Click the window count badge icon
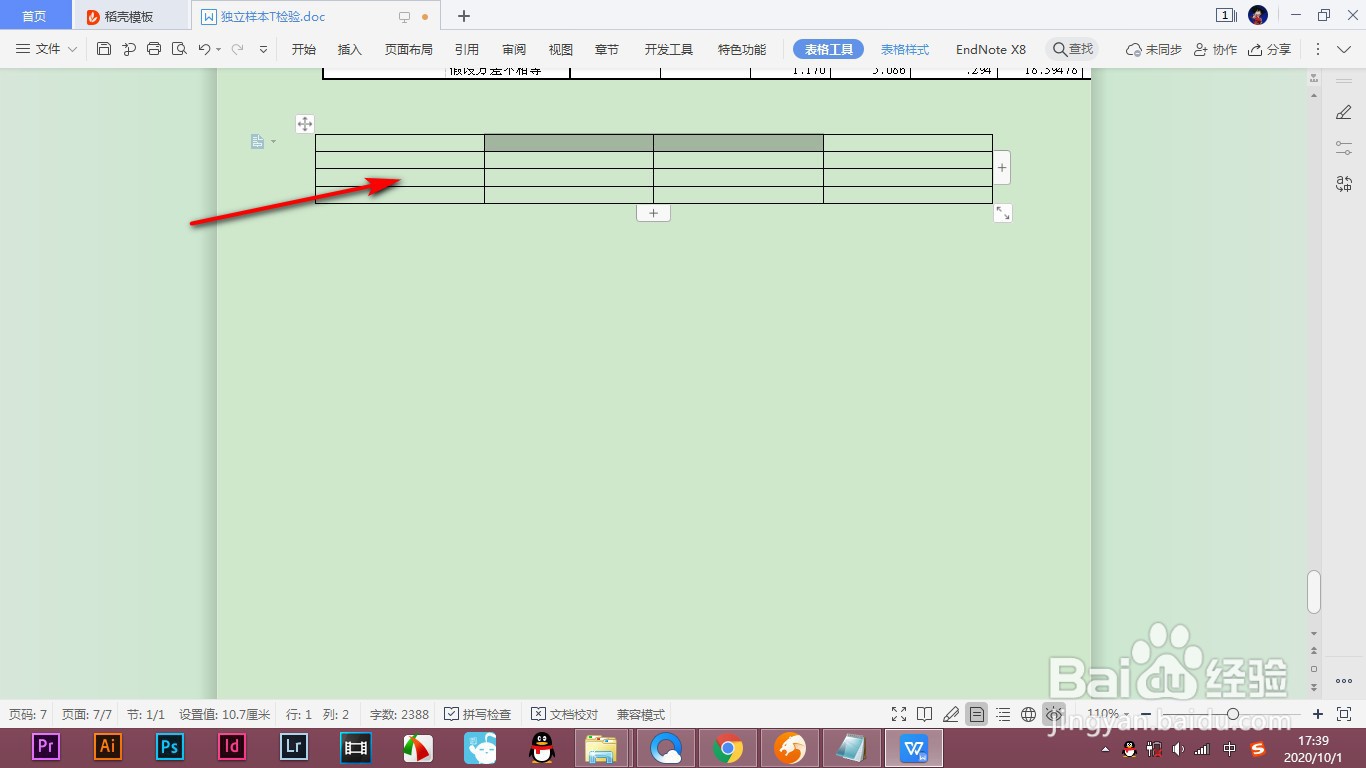The image size is (1366, 768). tap(1225, 15)
